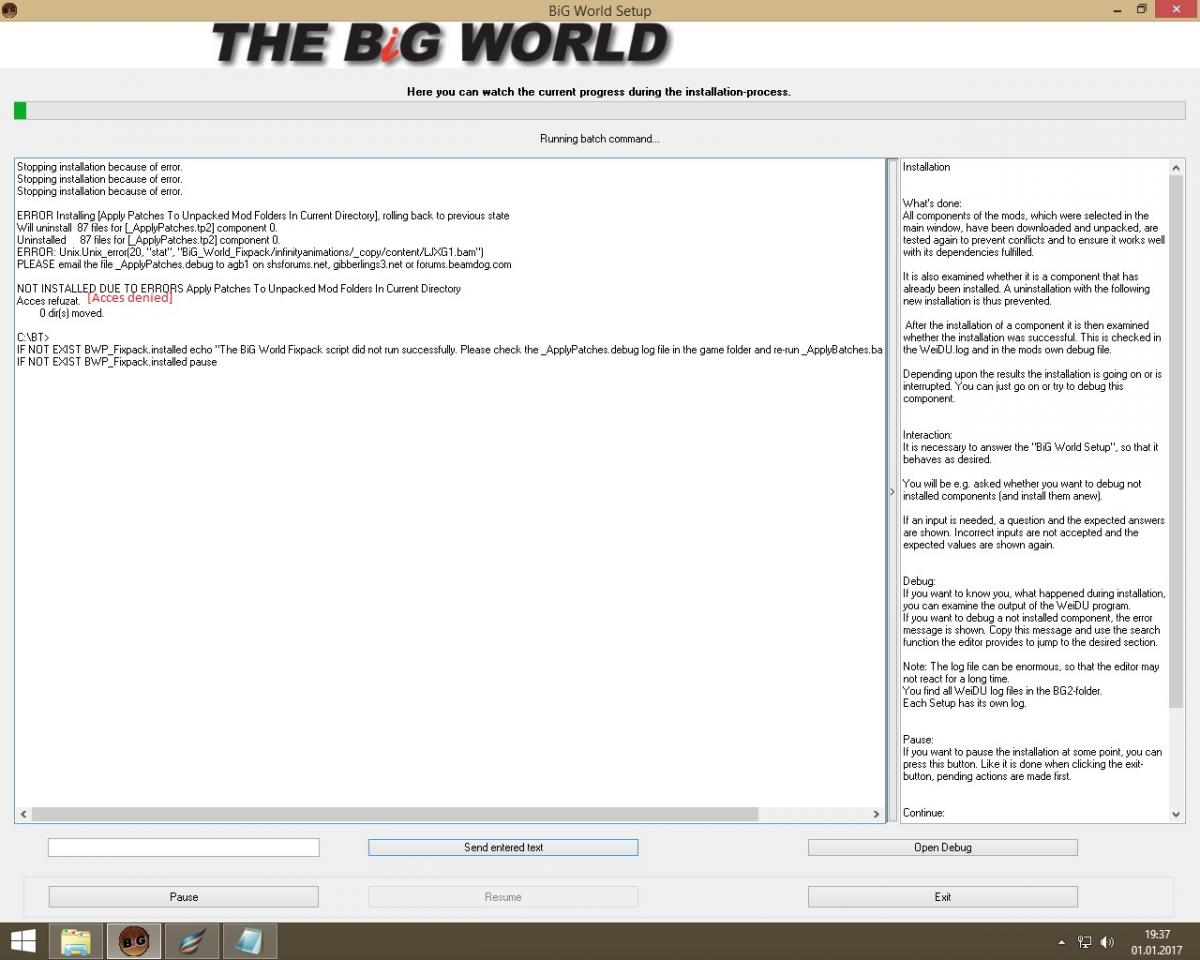
Task: Click the first 'Stopping installation because of error.' line
Action: [x=100, y=167]
